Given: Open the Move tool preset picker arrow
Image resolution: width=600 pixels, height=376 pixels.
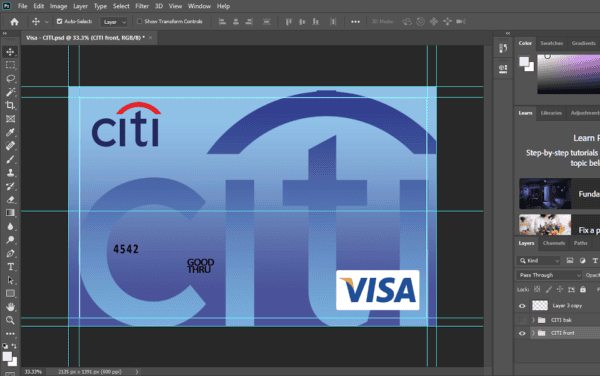Looking at the screenshot, I should pos(46,22).
